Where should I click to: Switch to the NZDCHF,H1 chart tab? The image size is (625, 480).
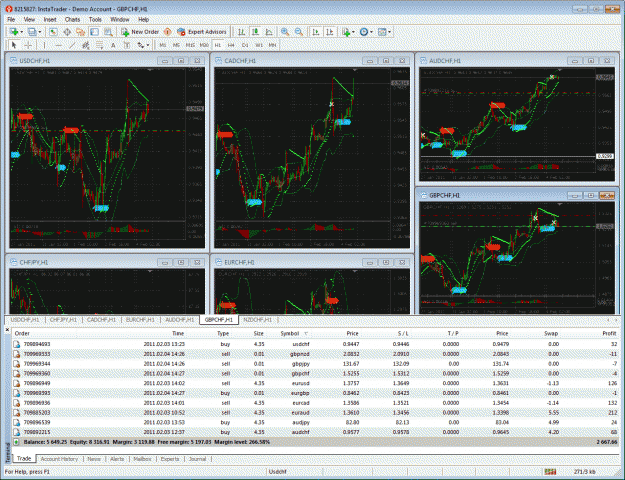point(257,320)
